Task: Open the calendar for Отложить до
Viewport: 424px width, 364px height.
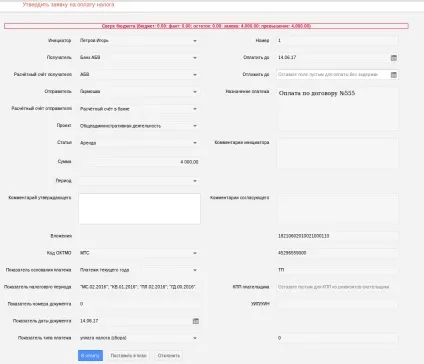Action: 394,75
